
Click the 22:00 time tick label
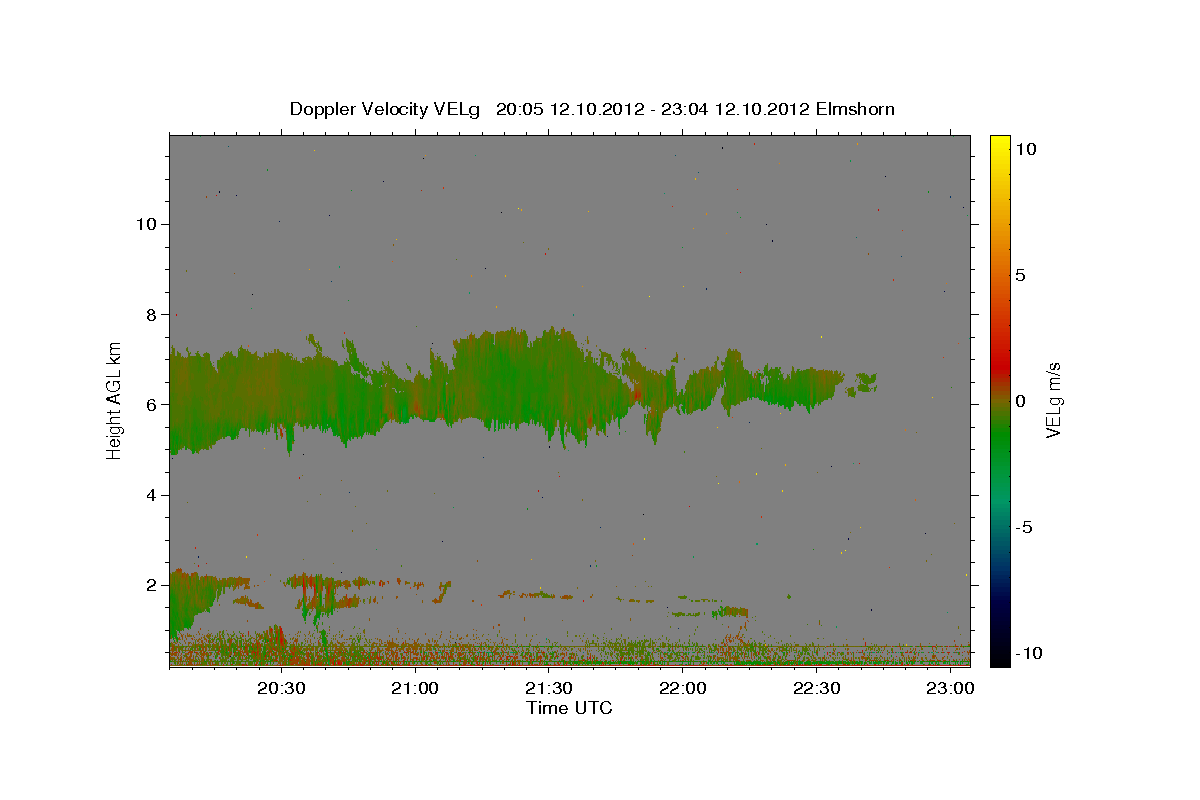tap(683, 688)
